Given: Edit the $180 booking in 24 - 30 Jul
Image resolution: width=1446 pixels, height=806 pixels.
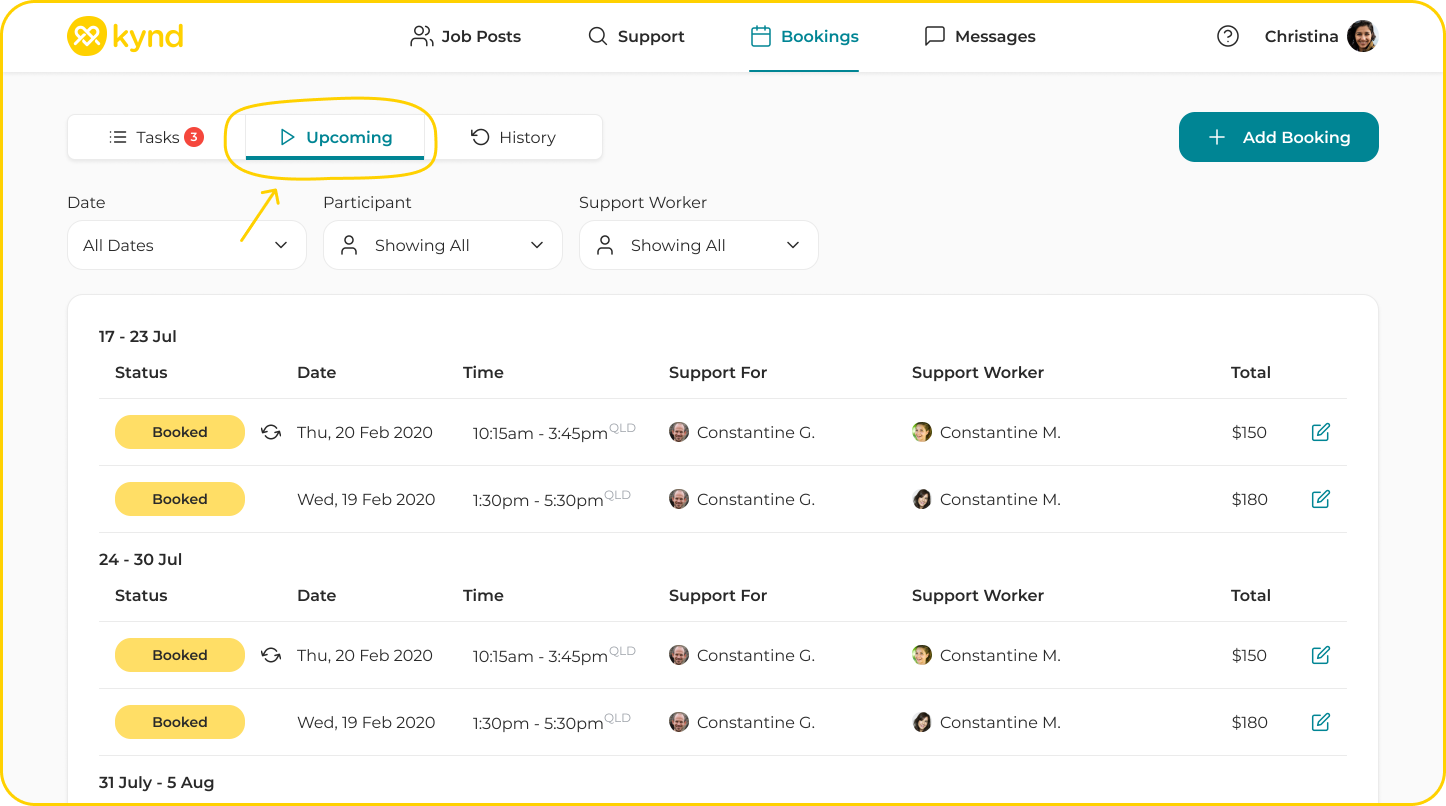Looking at the screenshot, I should 1320,722.
